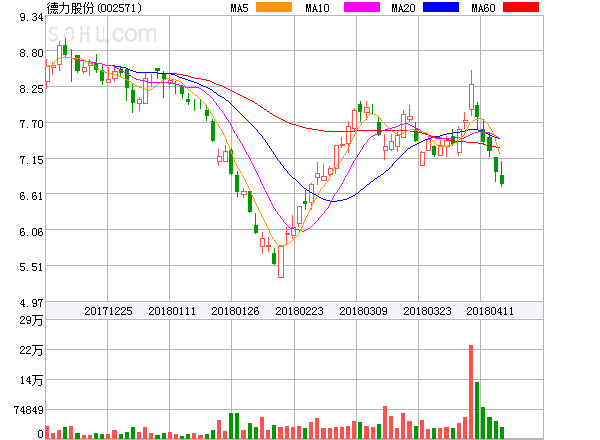Click the magenta MA10 legend swatch
600x440 pixels.
pyautogui.click(x=362, y=7)
